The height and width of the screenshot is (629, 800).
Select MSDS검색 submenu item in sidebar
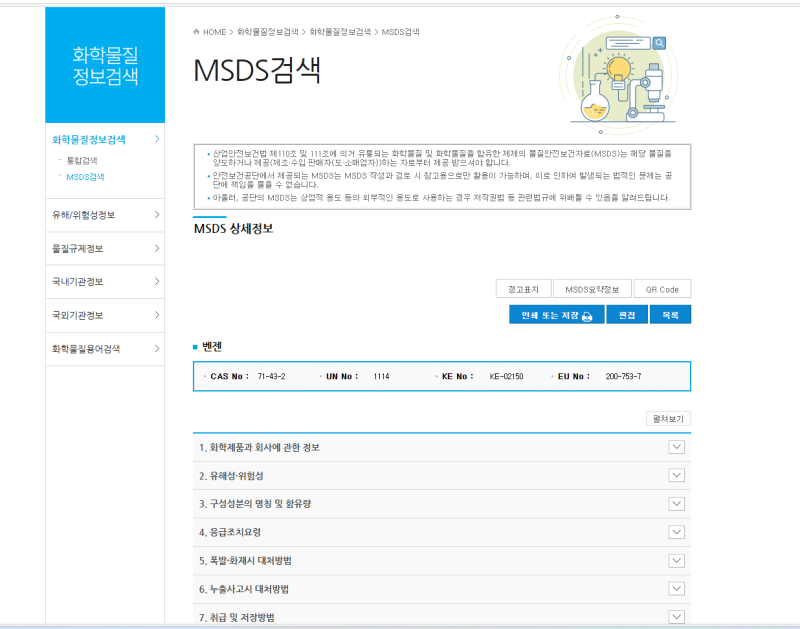[x=85, y=177]
